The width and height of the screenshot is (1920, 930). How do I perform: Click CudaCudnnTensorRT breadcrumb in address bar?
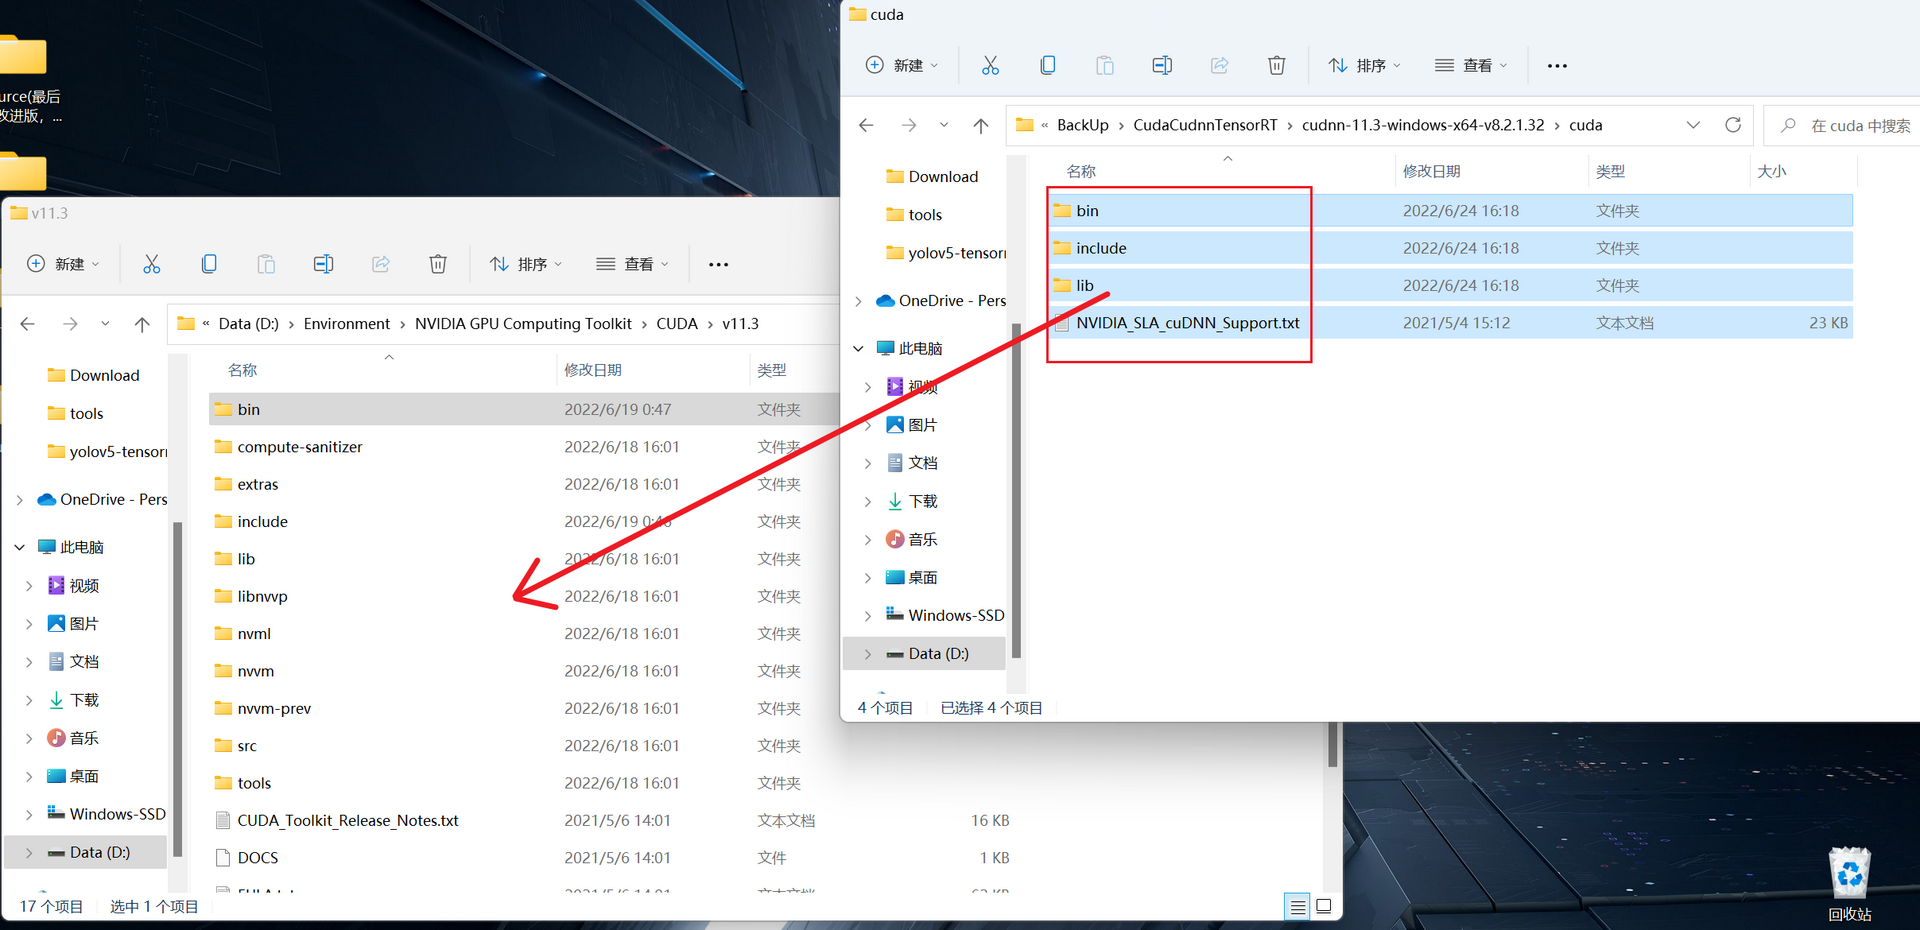coord(1205,125)
